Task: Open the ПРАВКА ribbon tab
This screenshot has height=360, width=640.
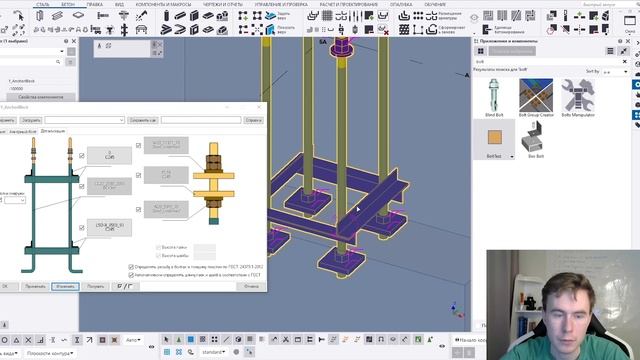Action: (x=95, y=4)
